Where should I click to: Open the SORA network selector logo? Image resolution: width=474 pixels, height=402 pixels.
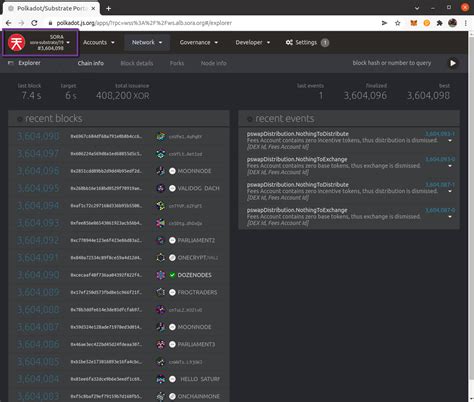(x=16, y=43)
